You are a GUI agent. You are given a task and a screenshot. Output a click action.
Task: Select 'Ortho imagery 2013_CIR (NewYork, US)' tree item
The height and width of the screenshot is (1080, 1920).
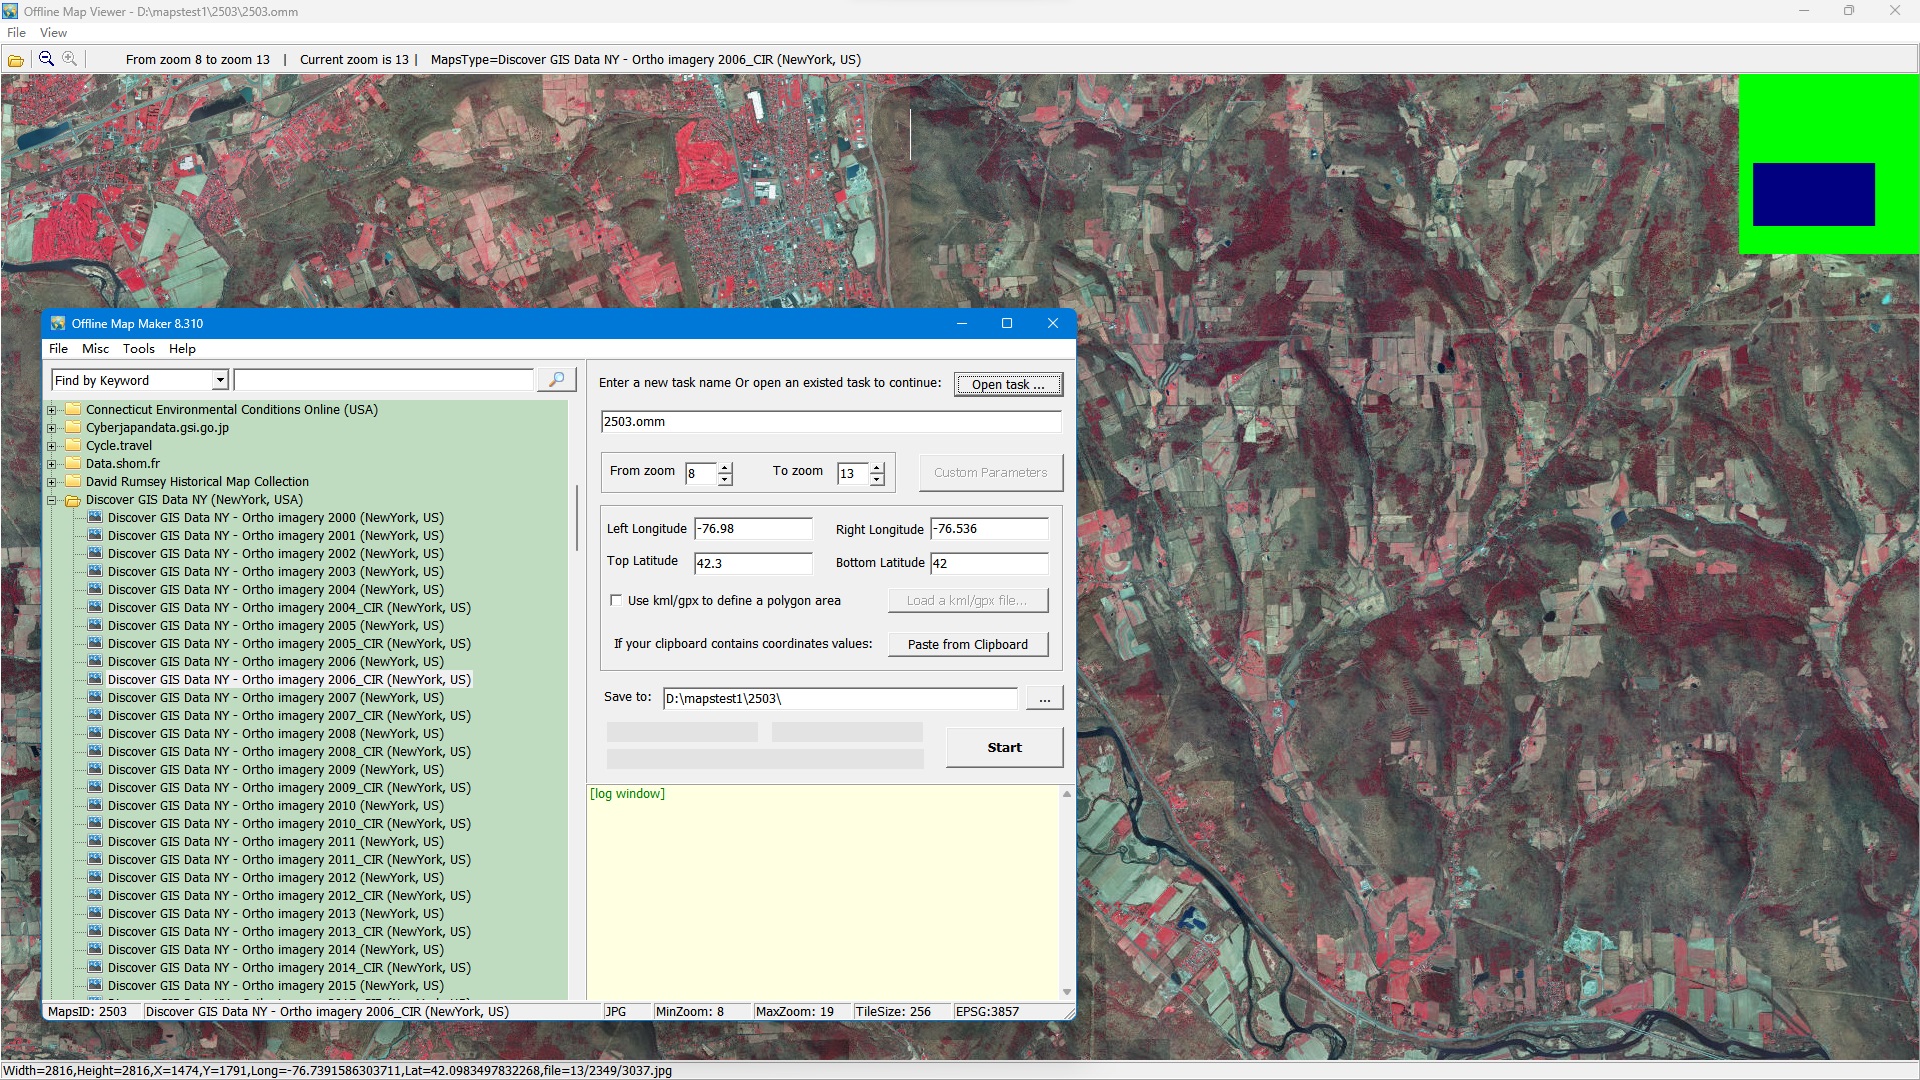[x=289, y=931]
